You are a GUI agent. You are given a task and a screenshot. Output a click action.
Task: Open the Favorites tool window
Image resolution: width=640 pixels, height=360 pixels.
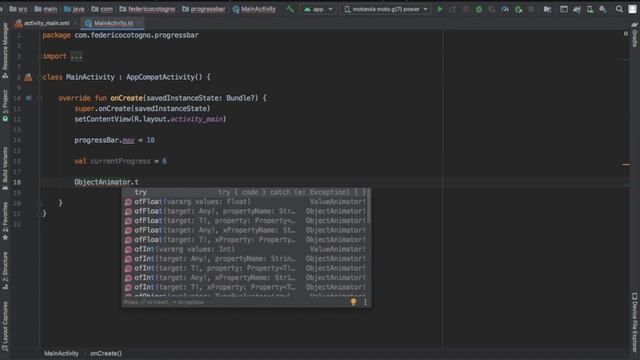(x=5, y=220)
